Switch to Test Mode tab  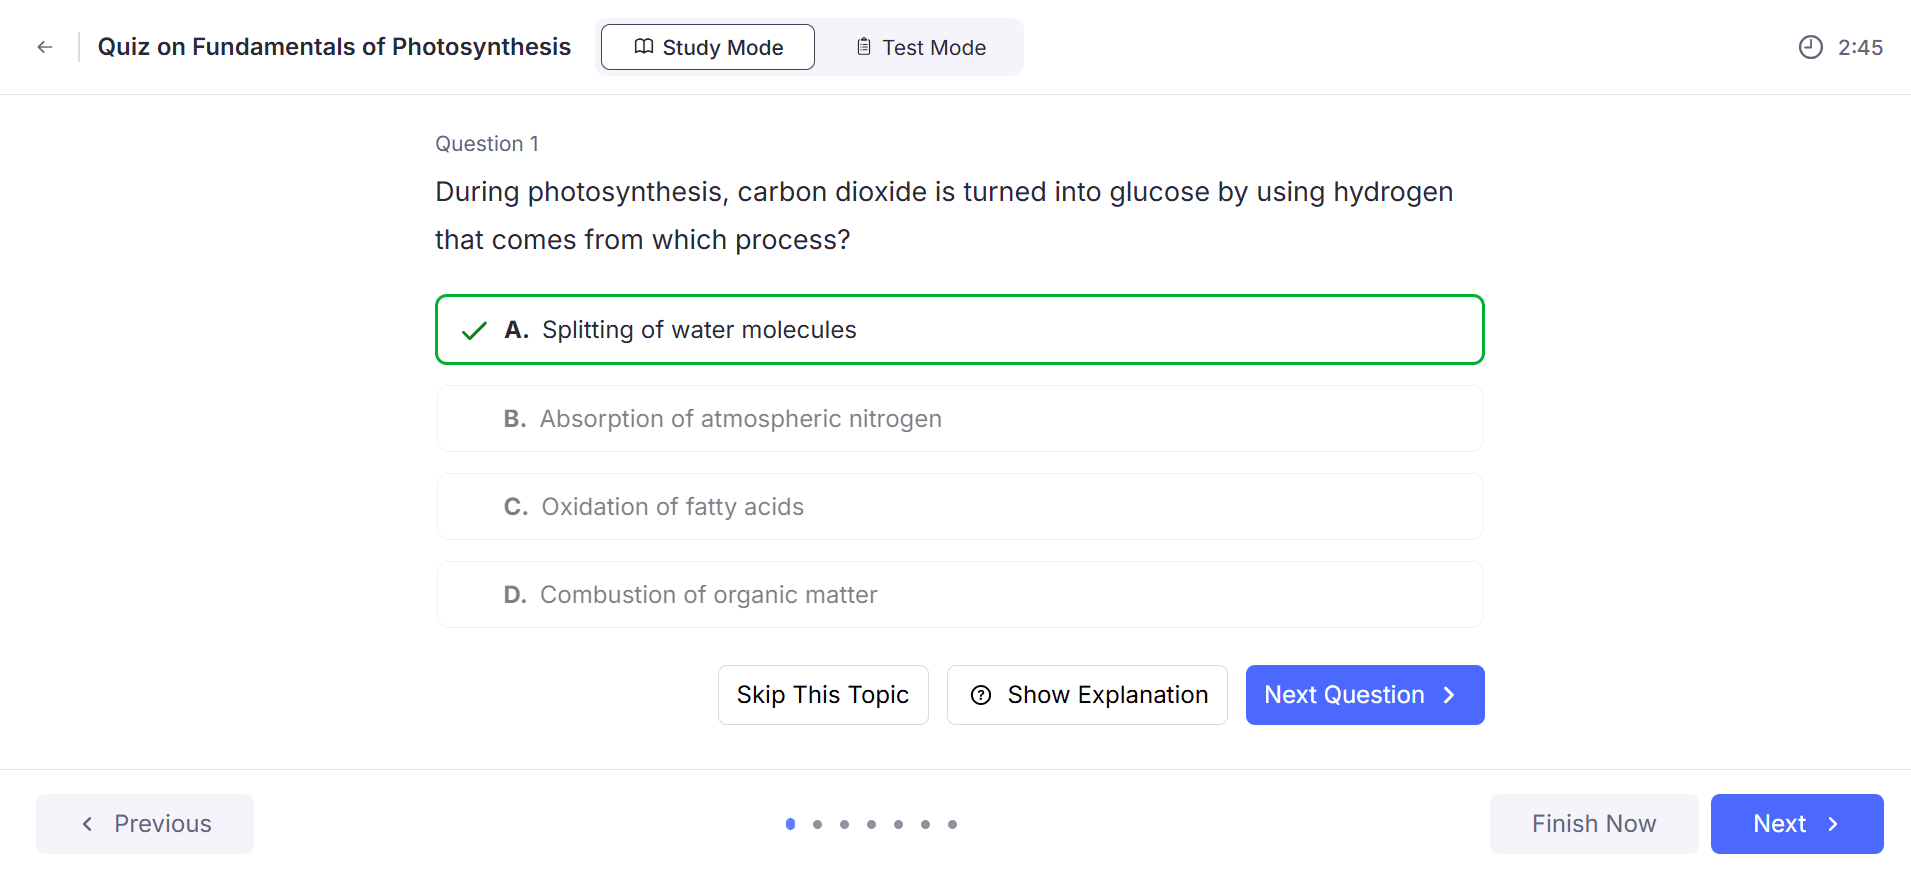(921, 47)
